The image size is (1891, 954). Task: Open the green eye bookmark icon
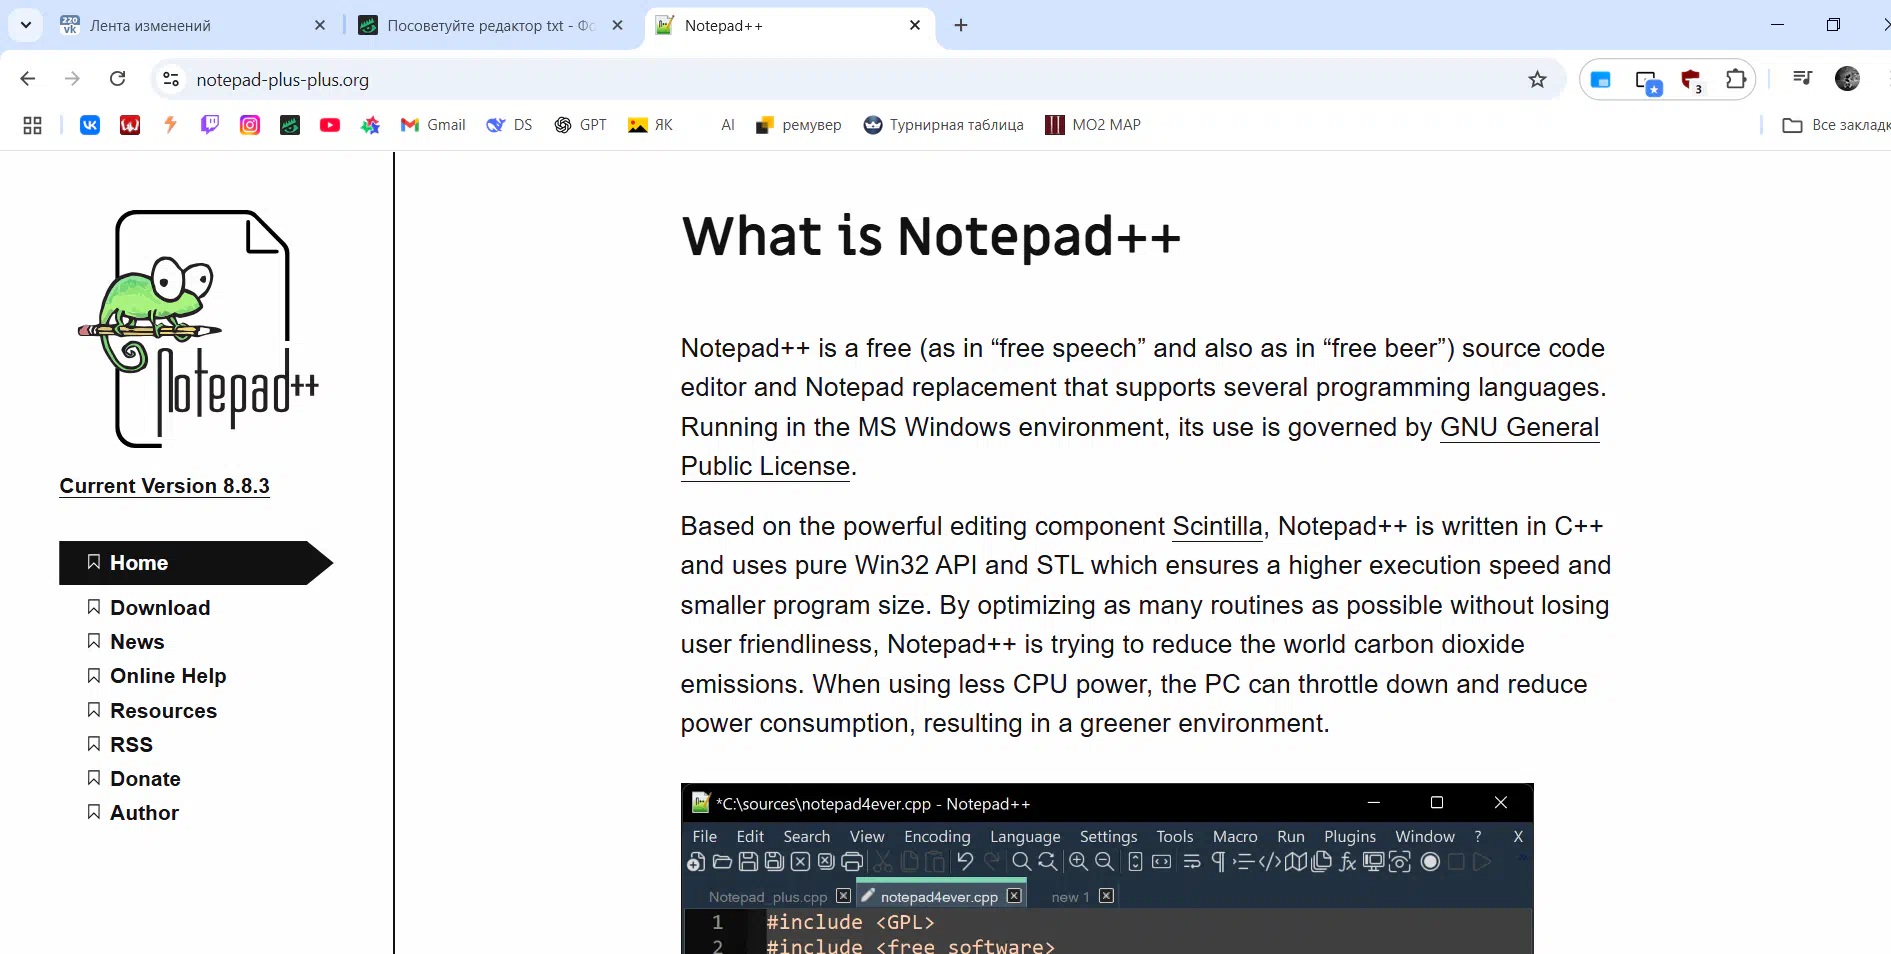(290, 125)
